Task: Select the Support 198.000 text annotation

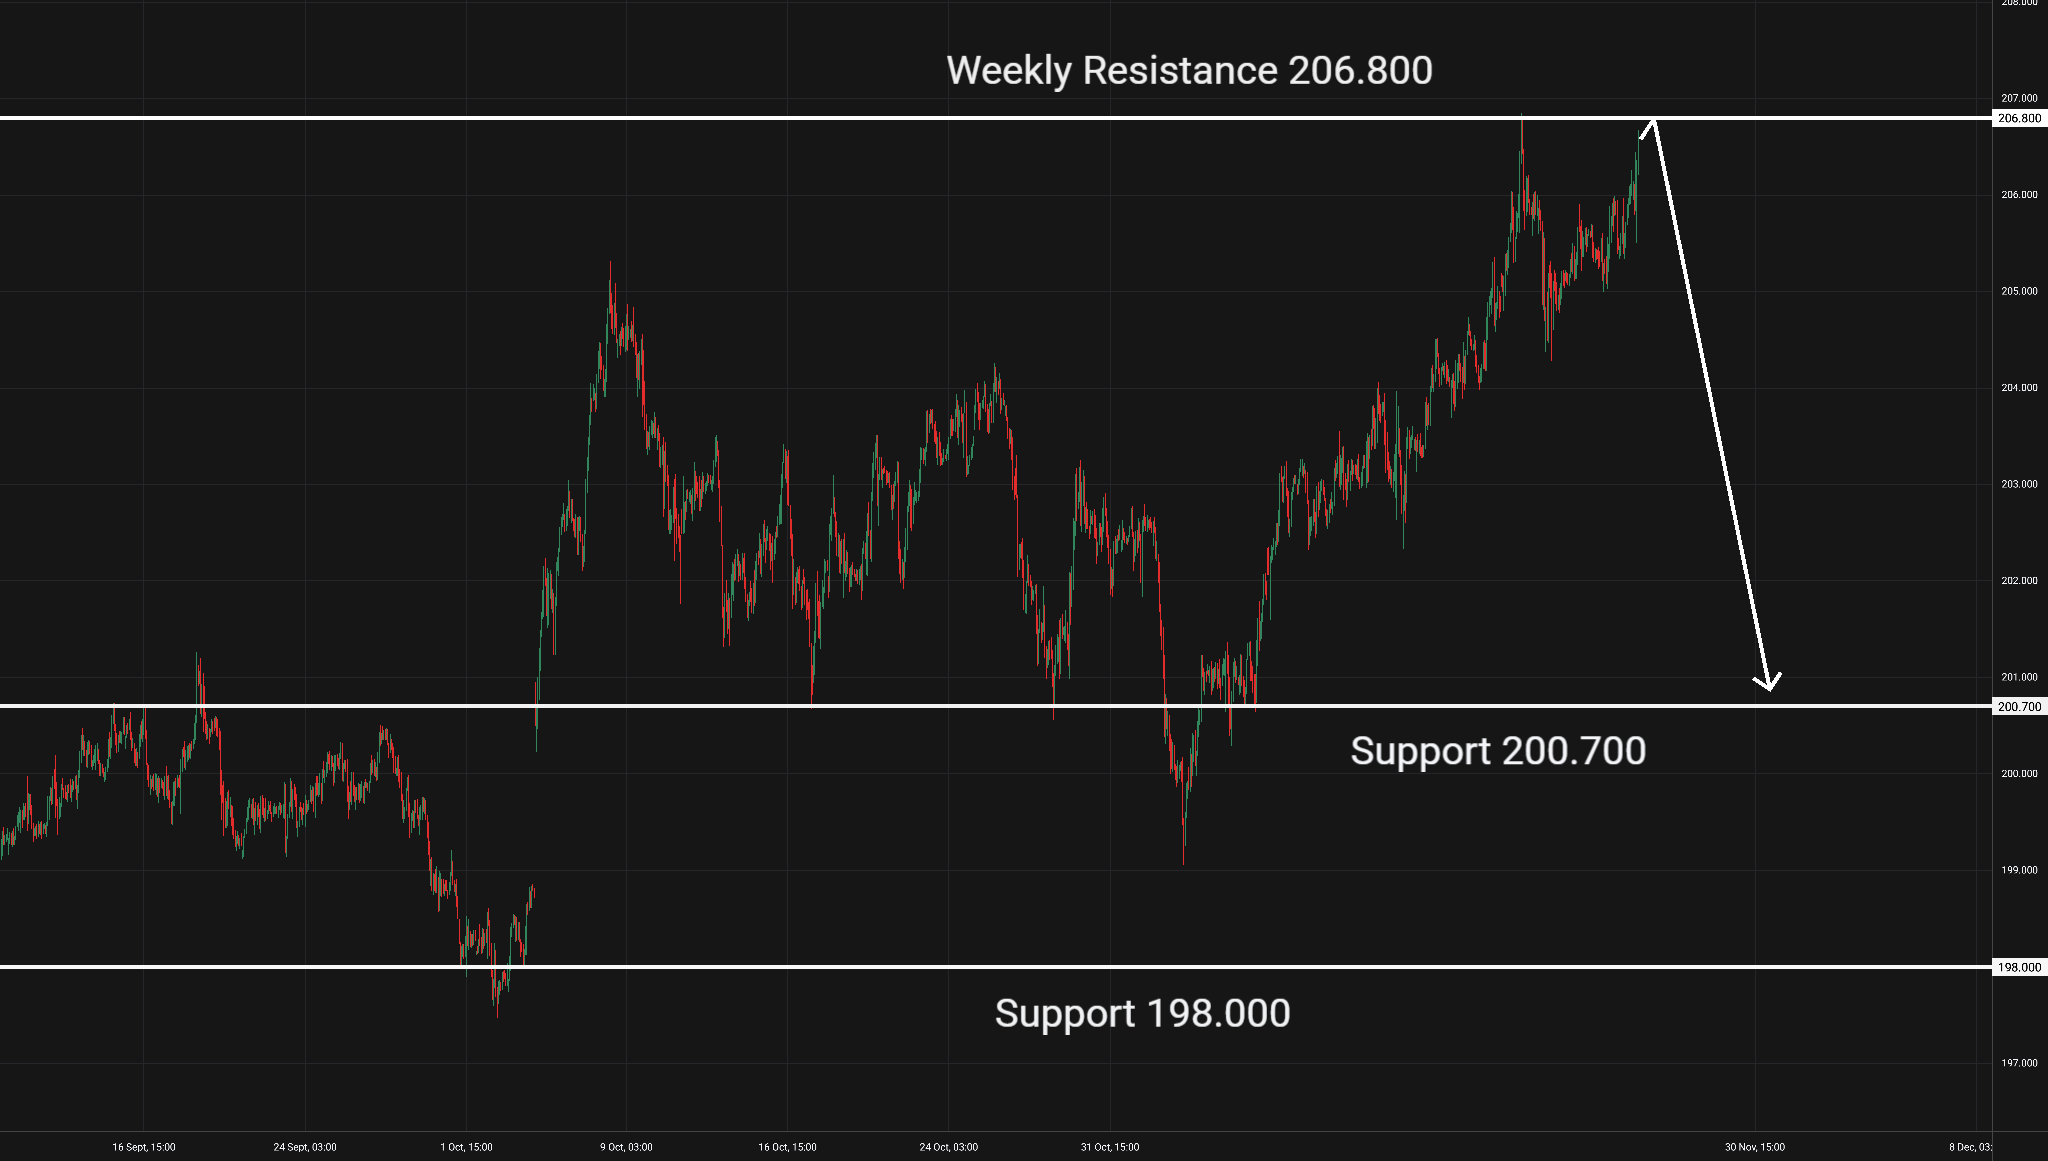Action: [1142, 1014]
